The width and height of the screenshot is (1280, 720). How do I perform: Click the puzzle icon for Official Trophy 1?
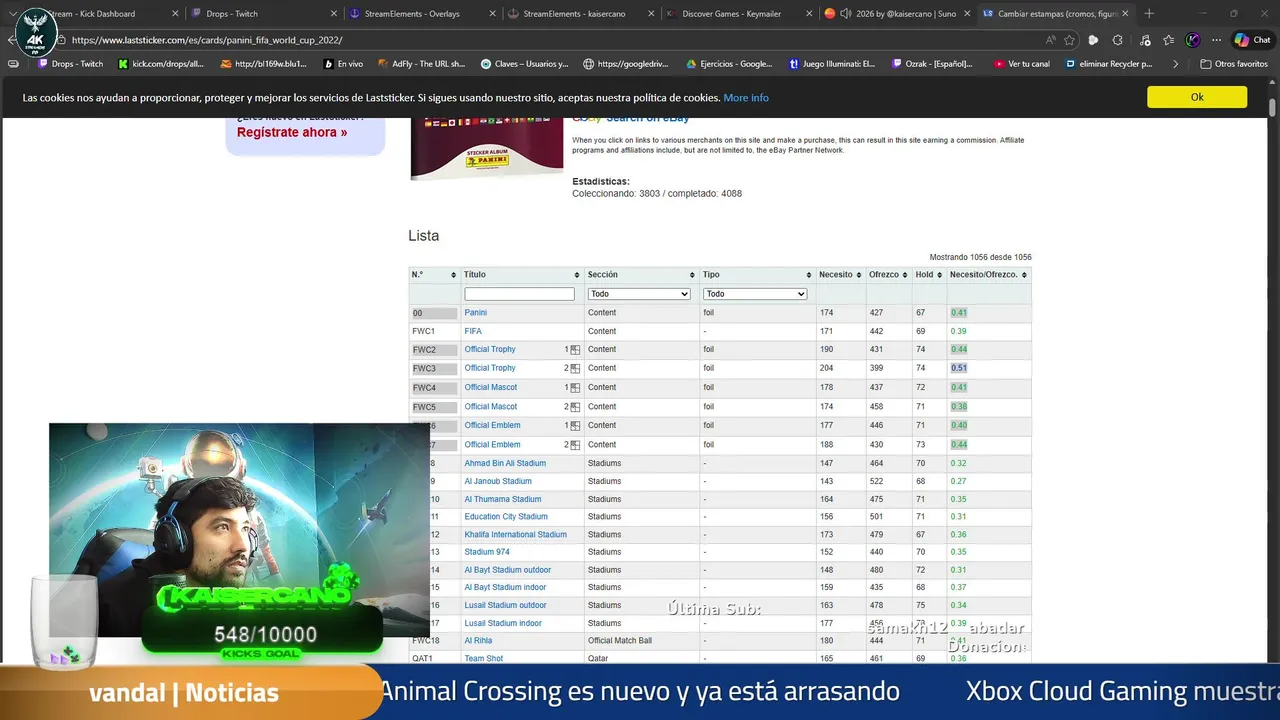coord(575,350)
